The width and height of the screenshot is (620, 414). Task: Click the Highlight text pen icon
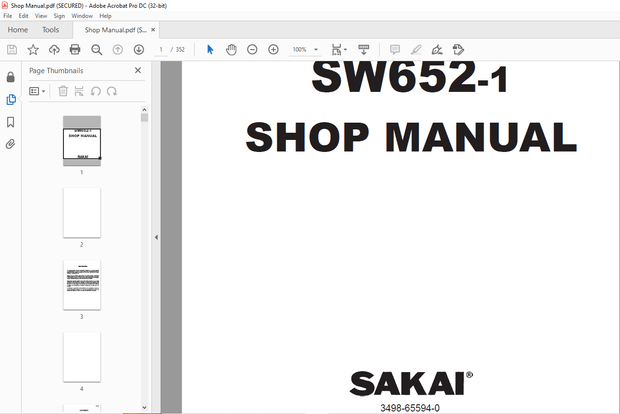click(415, 49)
